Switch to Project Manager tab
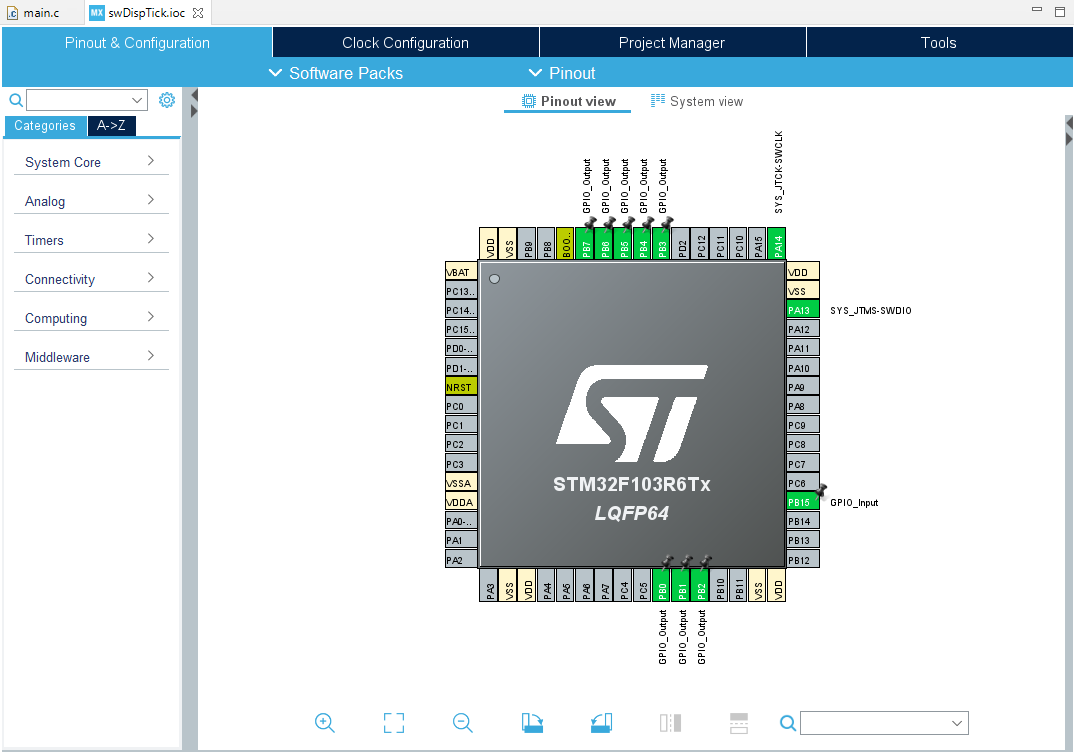 [x=672, y=42]
